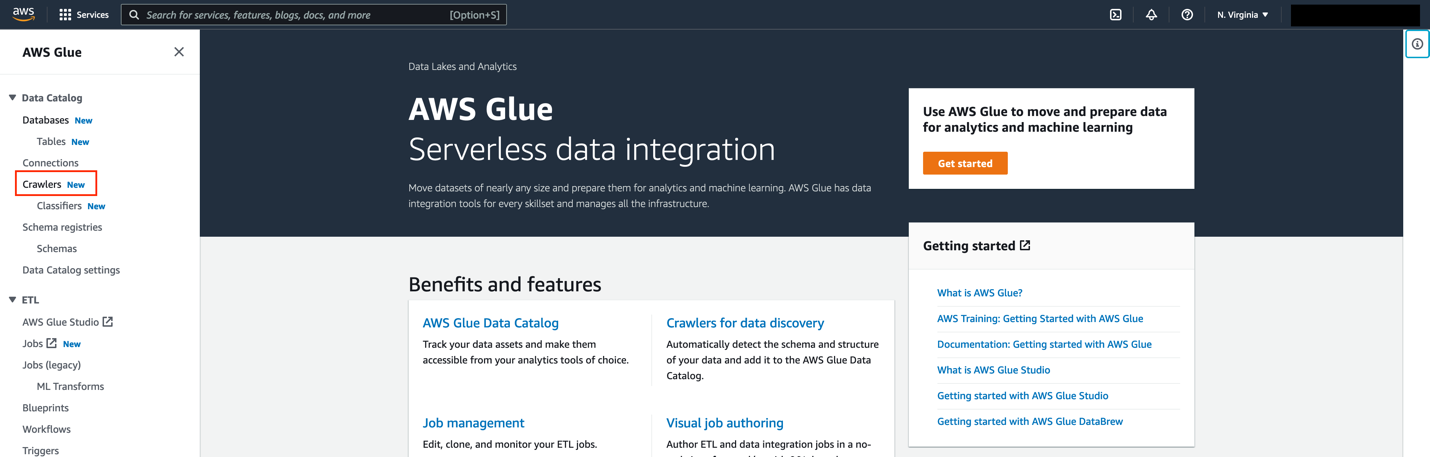Viewport: 1430px width, 457px height.
Task: Open the notifications bell
Action: click(x=1151, y=15)
